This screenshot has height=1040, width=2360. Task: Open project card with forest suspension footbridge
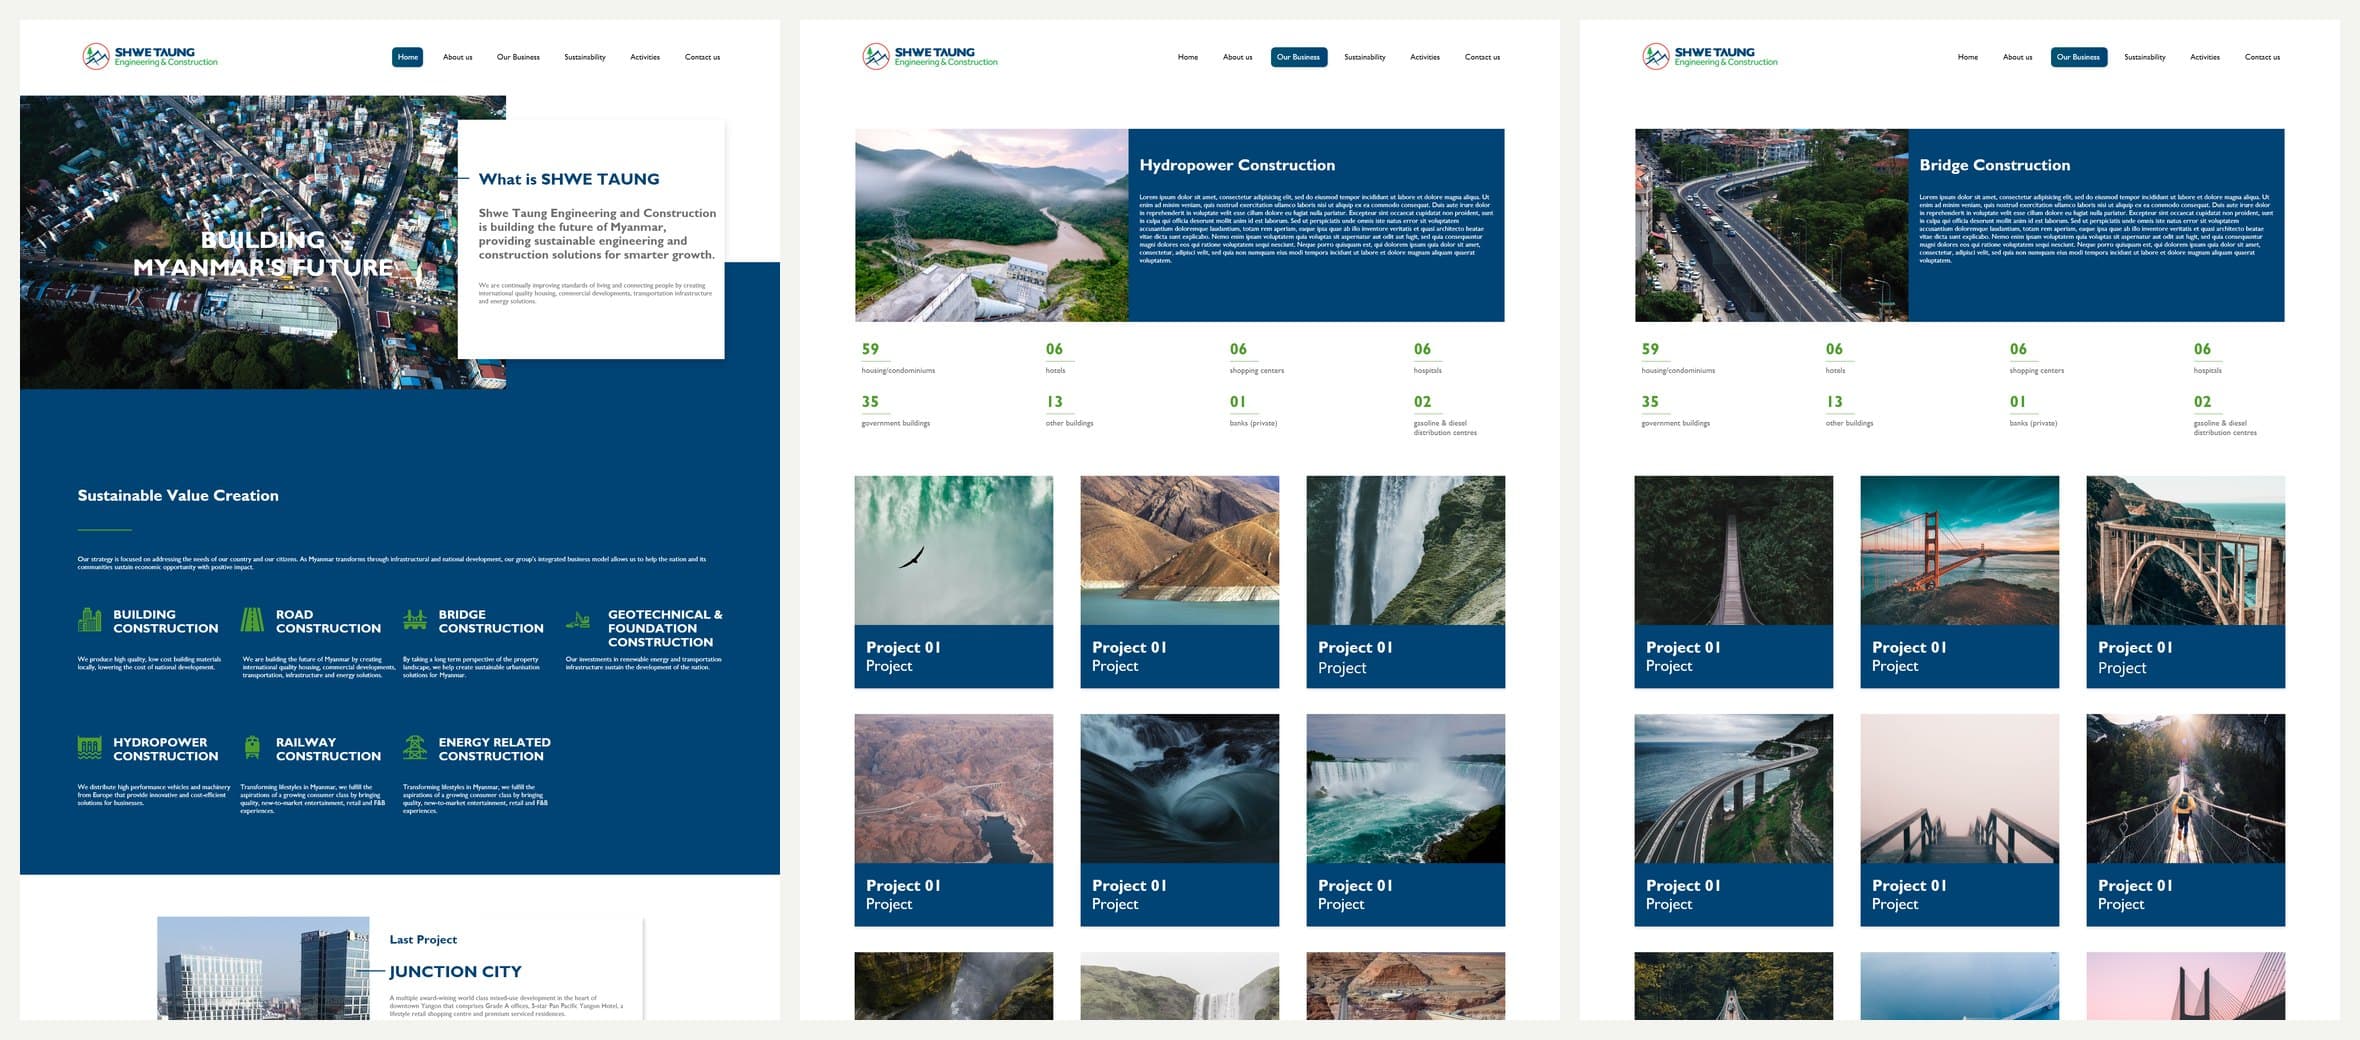[x=1734, y=582]
